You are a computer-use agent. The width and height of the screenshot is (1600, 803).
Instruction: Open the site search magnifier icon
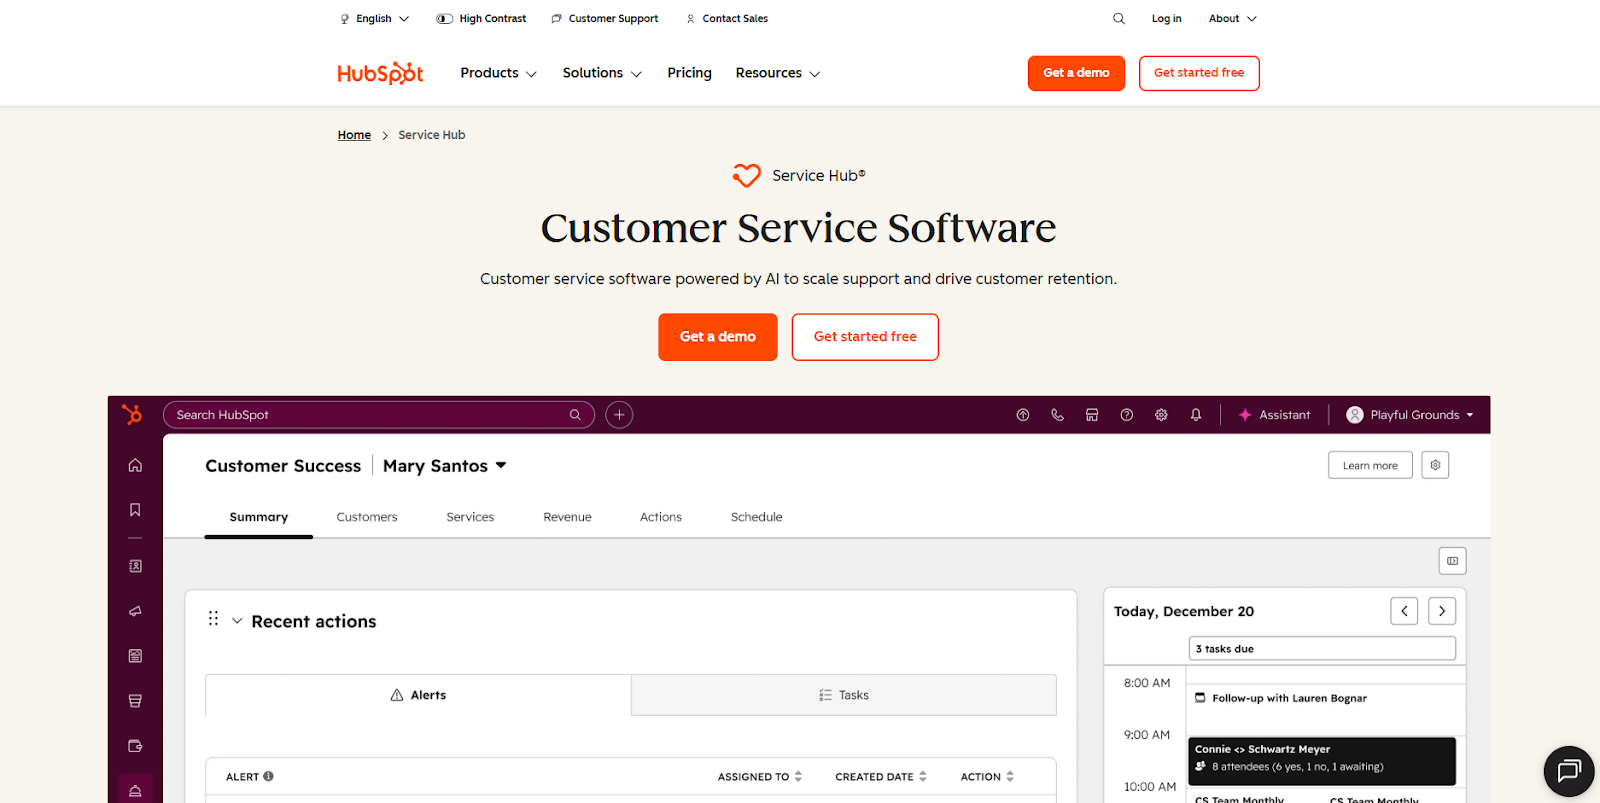(1119, 18)
